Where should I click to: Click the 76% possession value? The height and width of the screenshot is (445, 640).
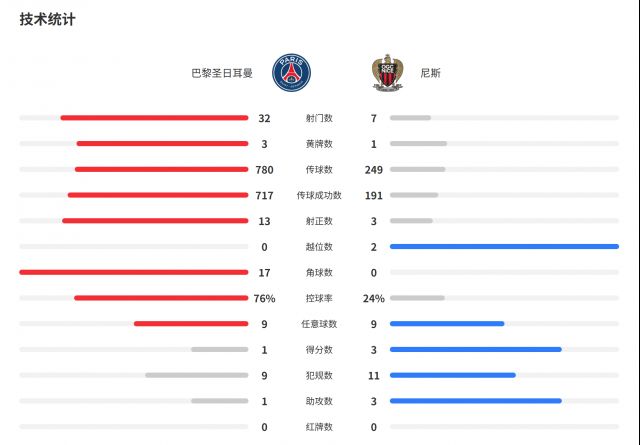coord(264,298)
